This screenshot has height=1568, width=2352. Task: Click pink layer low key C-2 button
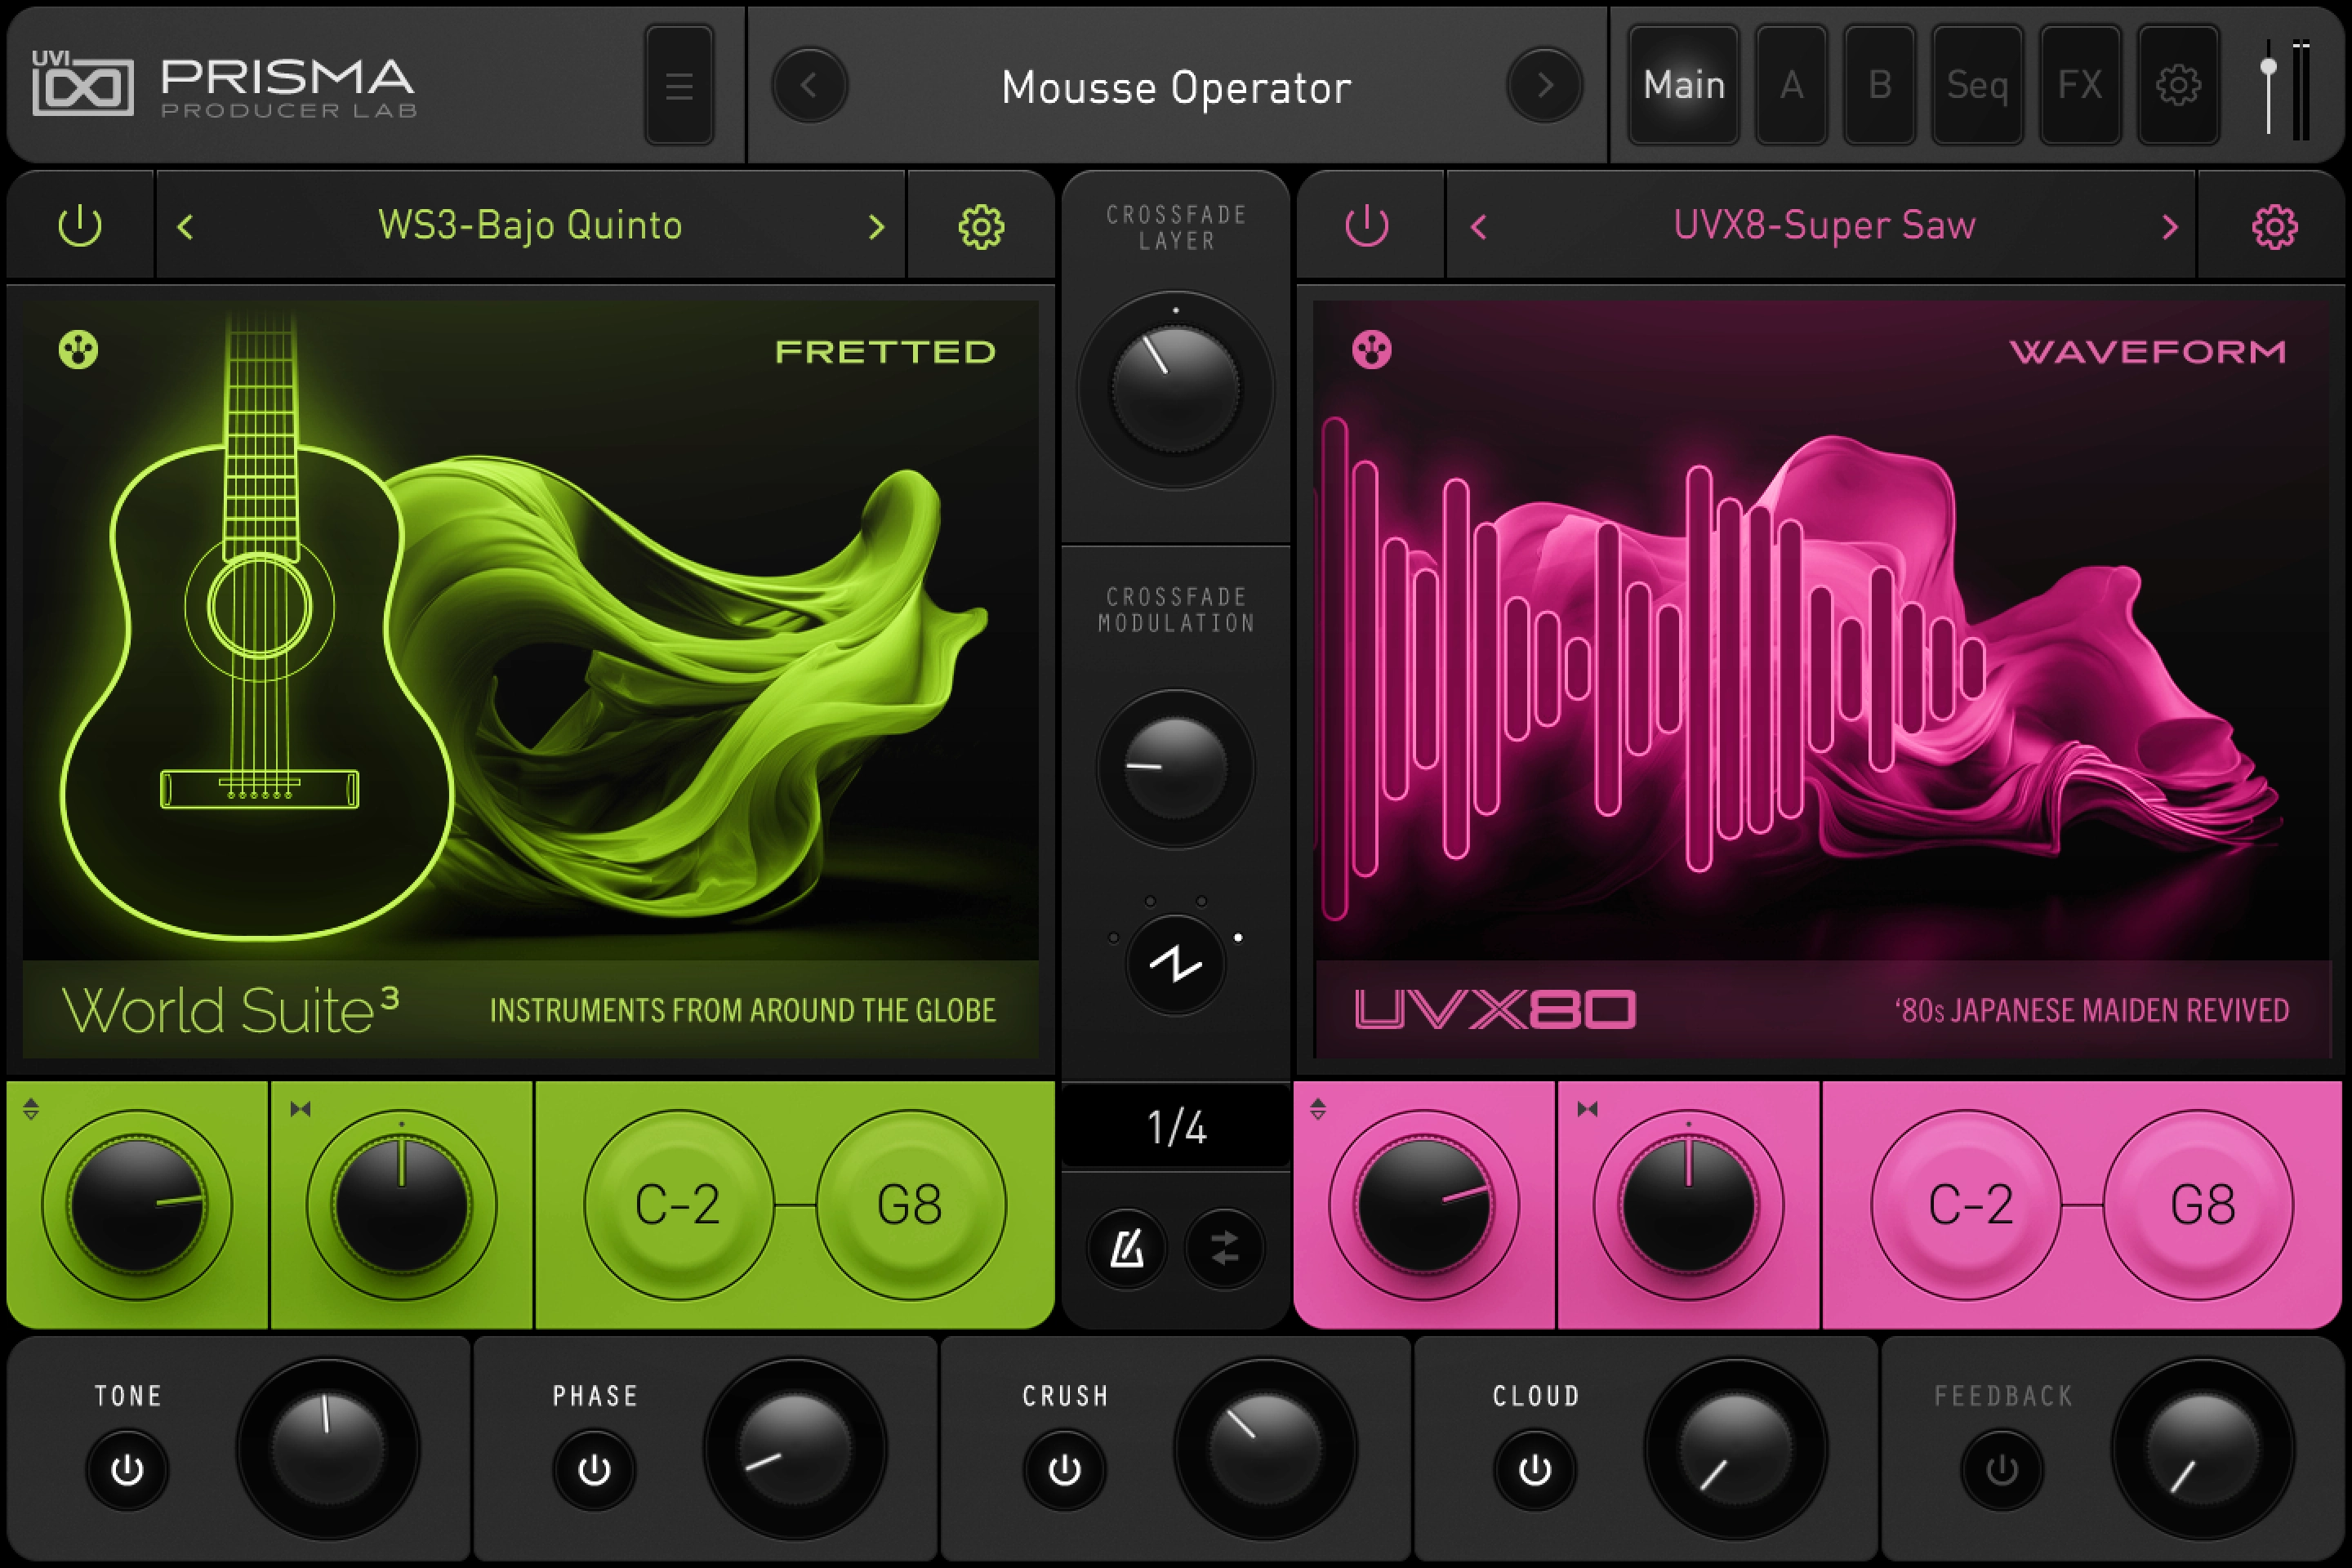[x=1966, y=1205]
